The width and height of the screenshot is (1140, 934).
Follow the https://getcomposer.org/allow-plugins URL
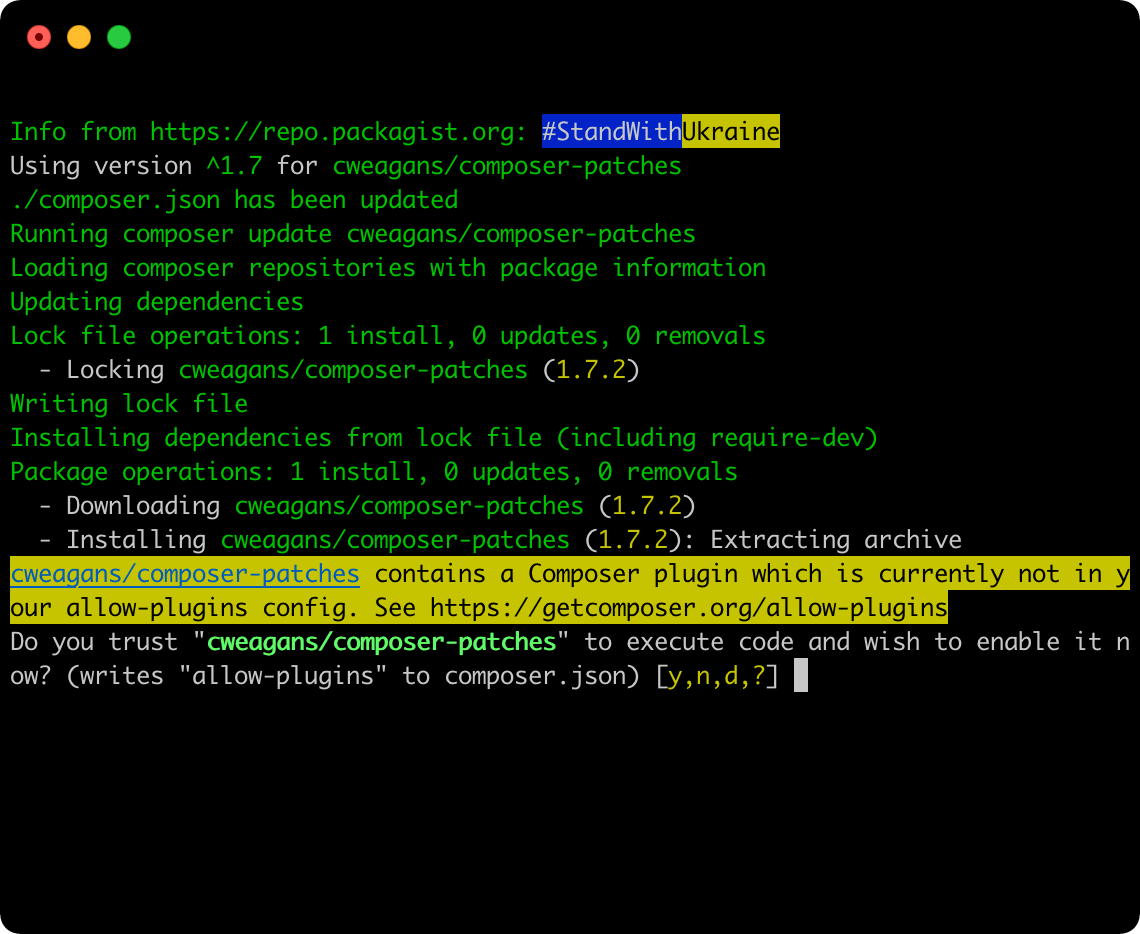point(689,608)
